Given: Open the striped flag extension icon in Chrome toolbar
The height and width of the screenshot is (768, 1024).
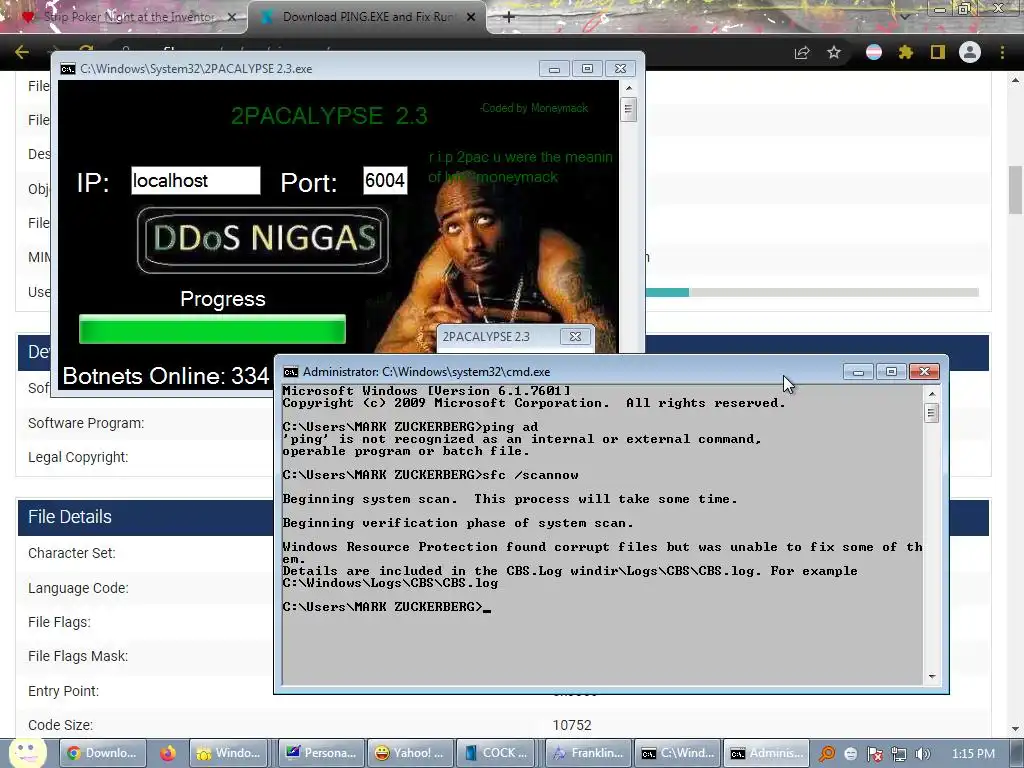Looking at the screenshot, I should click(874, 52).
